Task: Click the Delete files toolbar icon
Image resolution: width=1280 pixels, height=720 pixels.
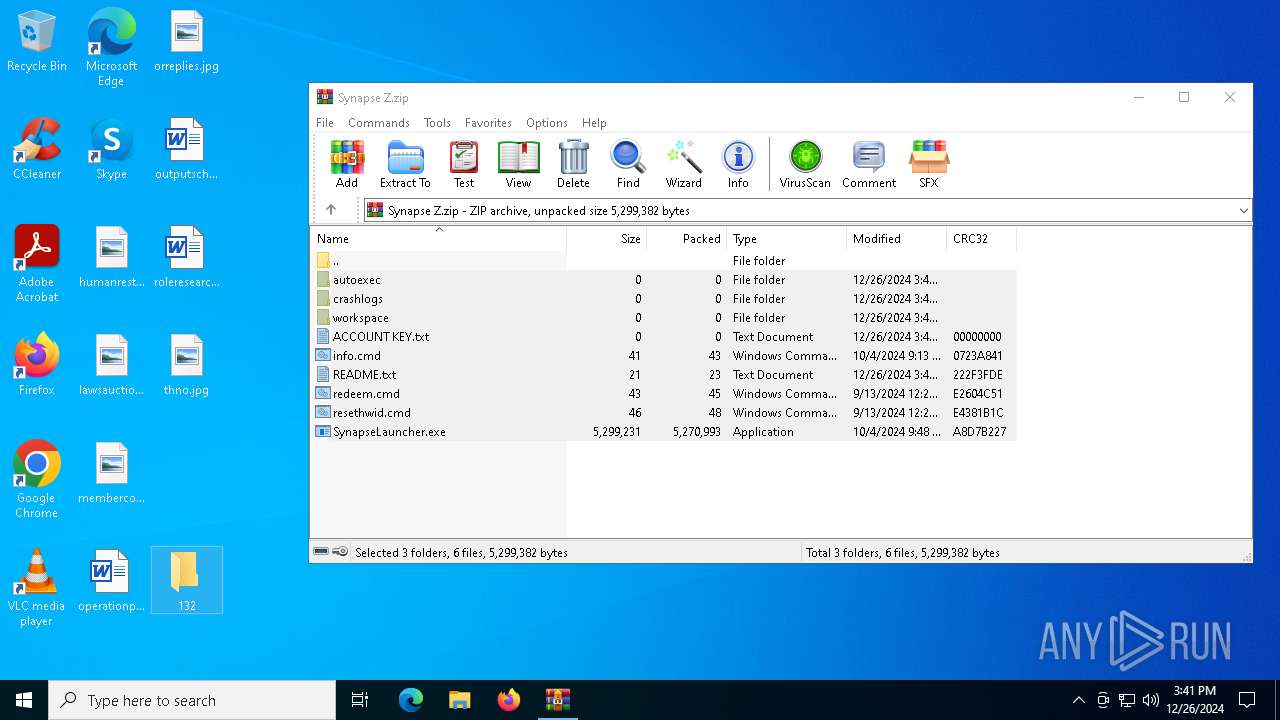Action: (573, 164)
